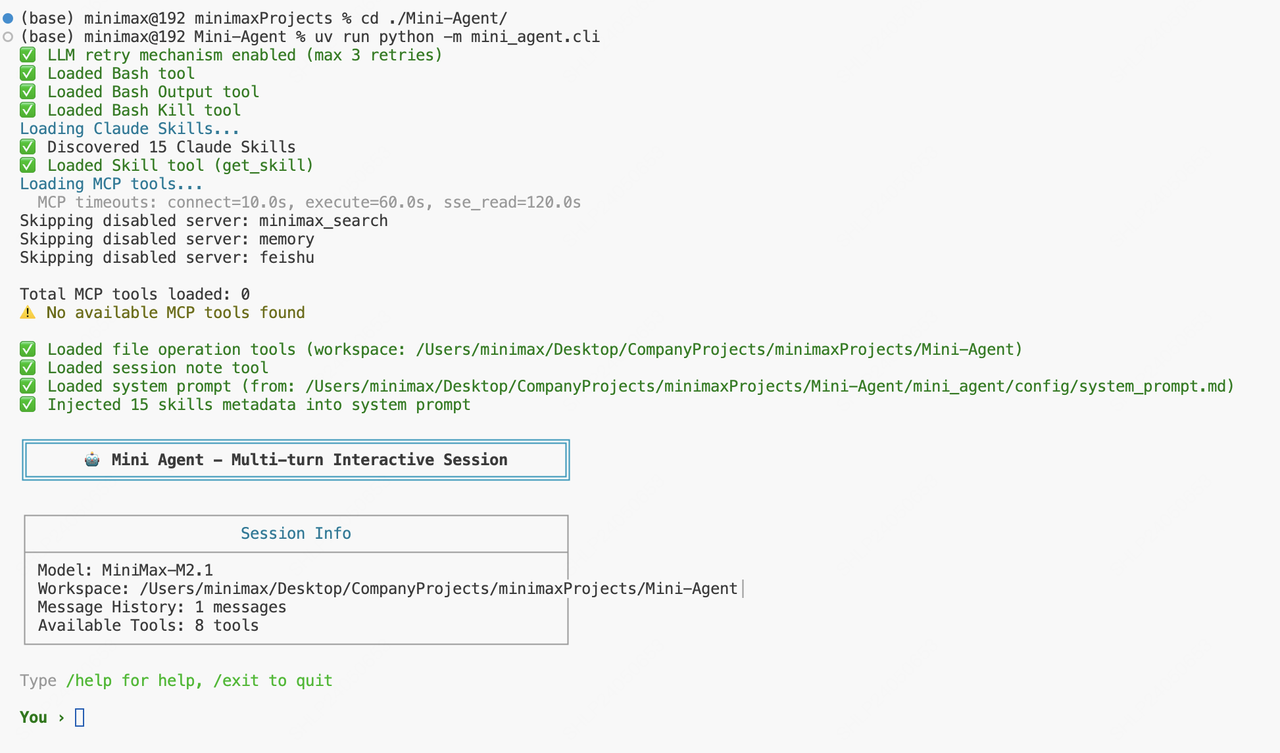Click the "Session Info" box header
Screen dimensions: 1280x753
click(296, 534)
